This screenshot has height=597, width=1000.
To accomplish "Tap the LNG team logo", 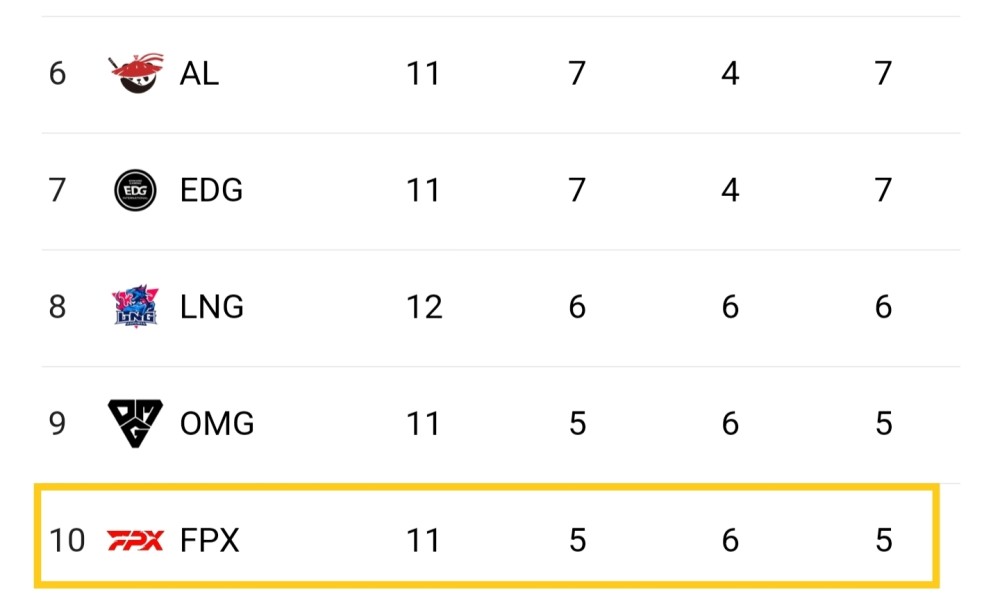I will point(135,306).
